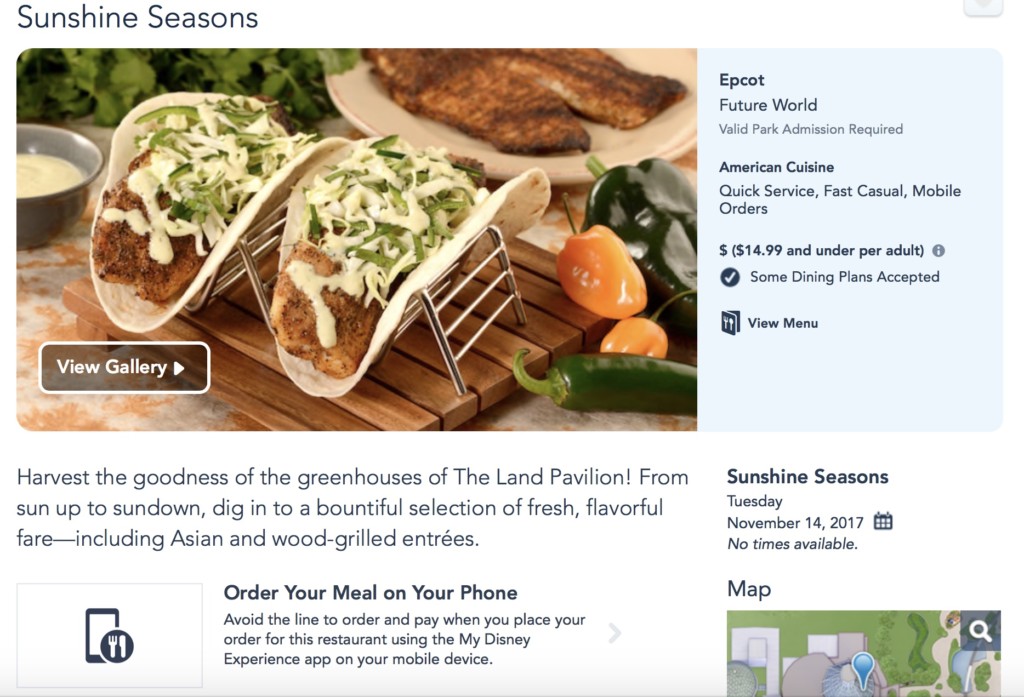This screenshot has height=697, width=1024.
Task: Click the Order Your Meal on Your Phone heading
Action: point(370,593)
